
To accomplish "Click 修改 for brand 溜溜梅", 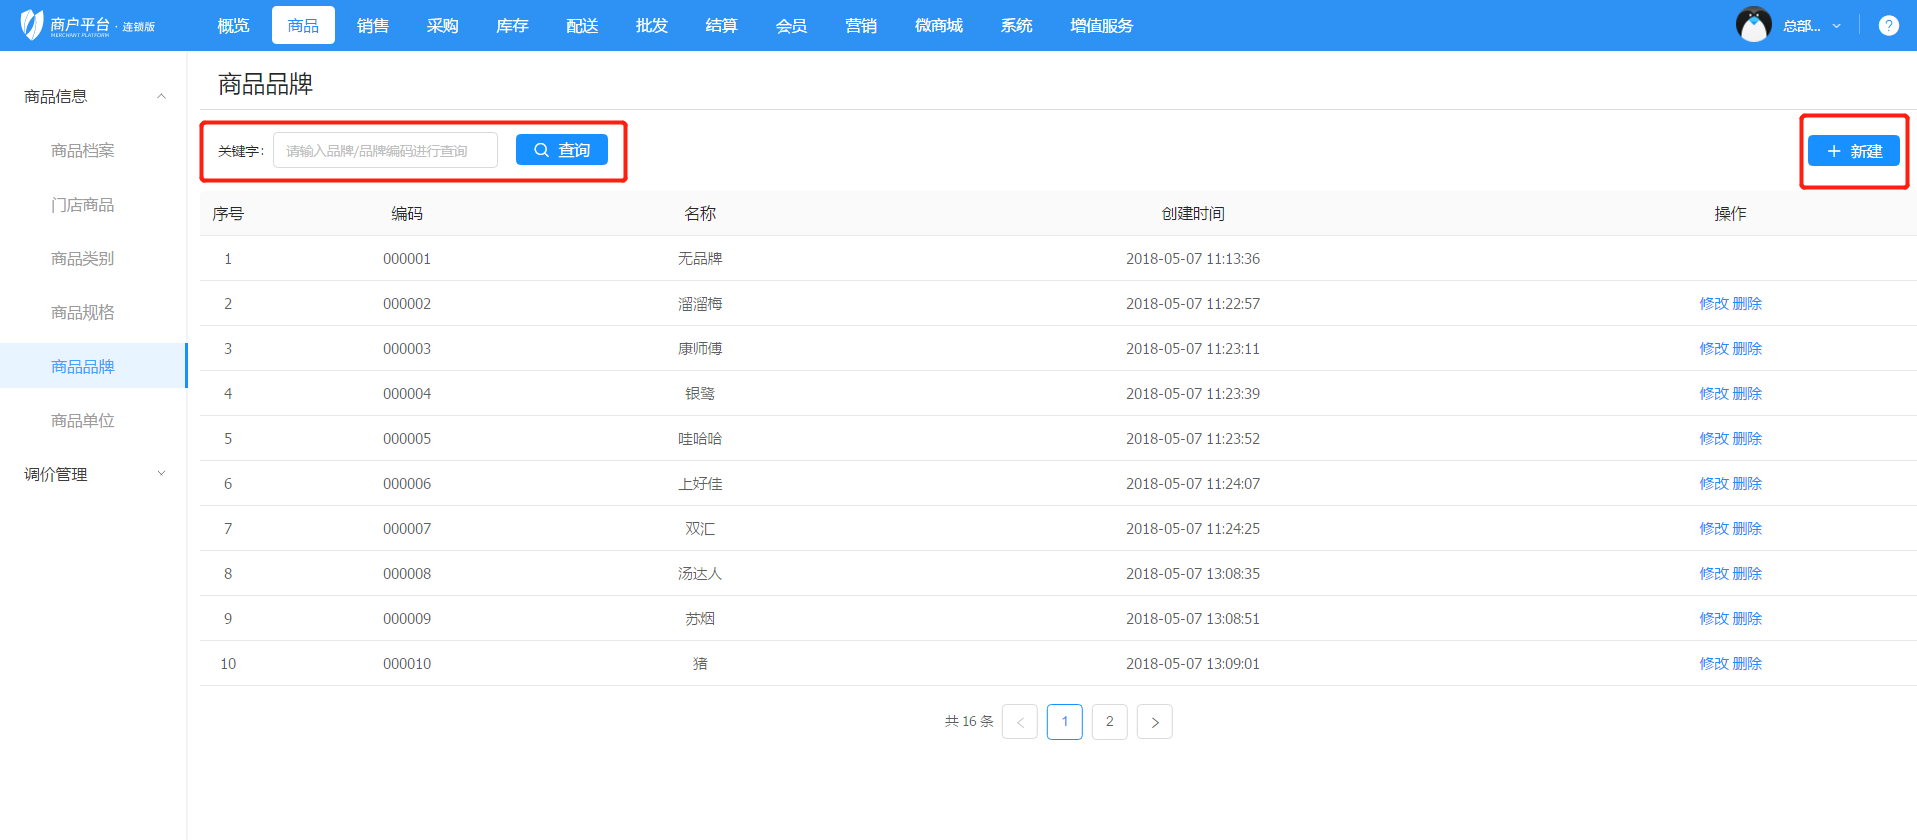I will (1713, 304).
